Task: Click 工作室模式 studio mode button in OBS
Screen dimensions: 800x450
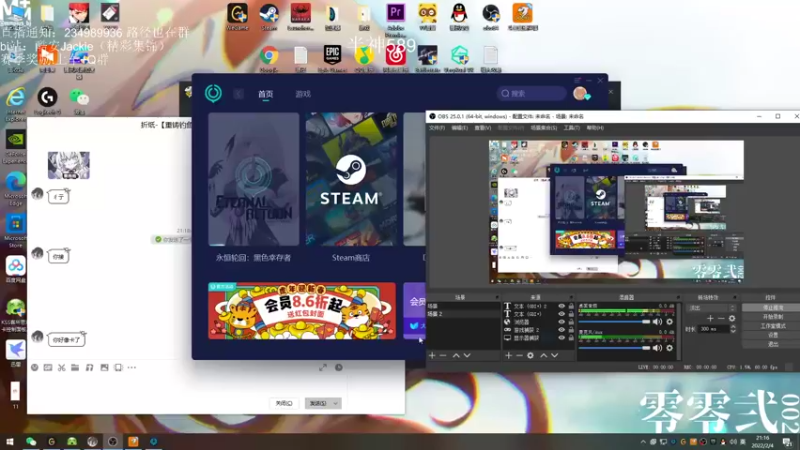Action: click(772, 326)
